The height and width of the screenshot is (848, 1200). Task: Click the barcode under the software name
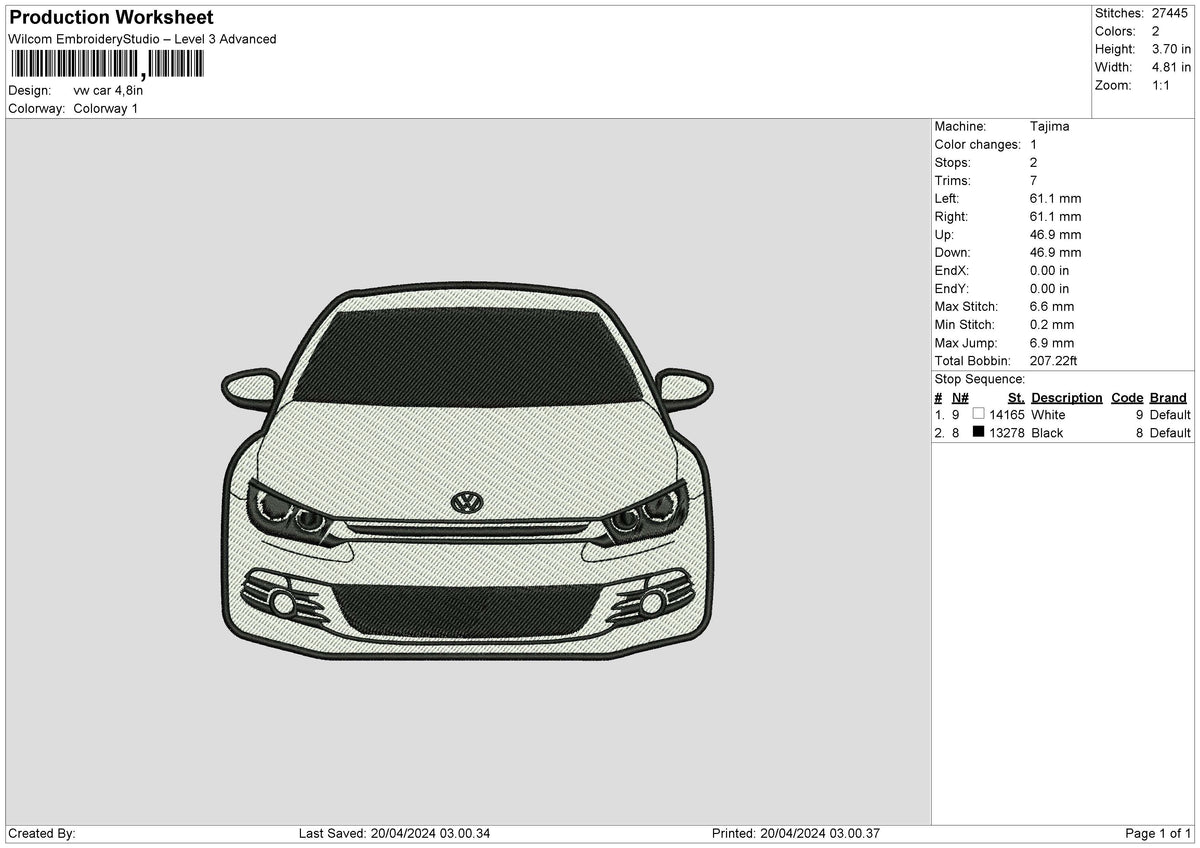point(107,65)
